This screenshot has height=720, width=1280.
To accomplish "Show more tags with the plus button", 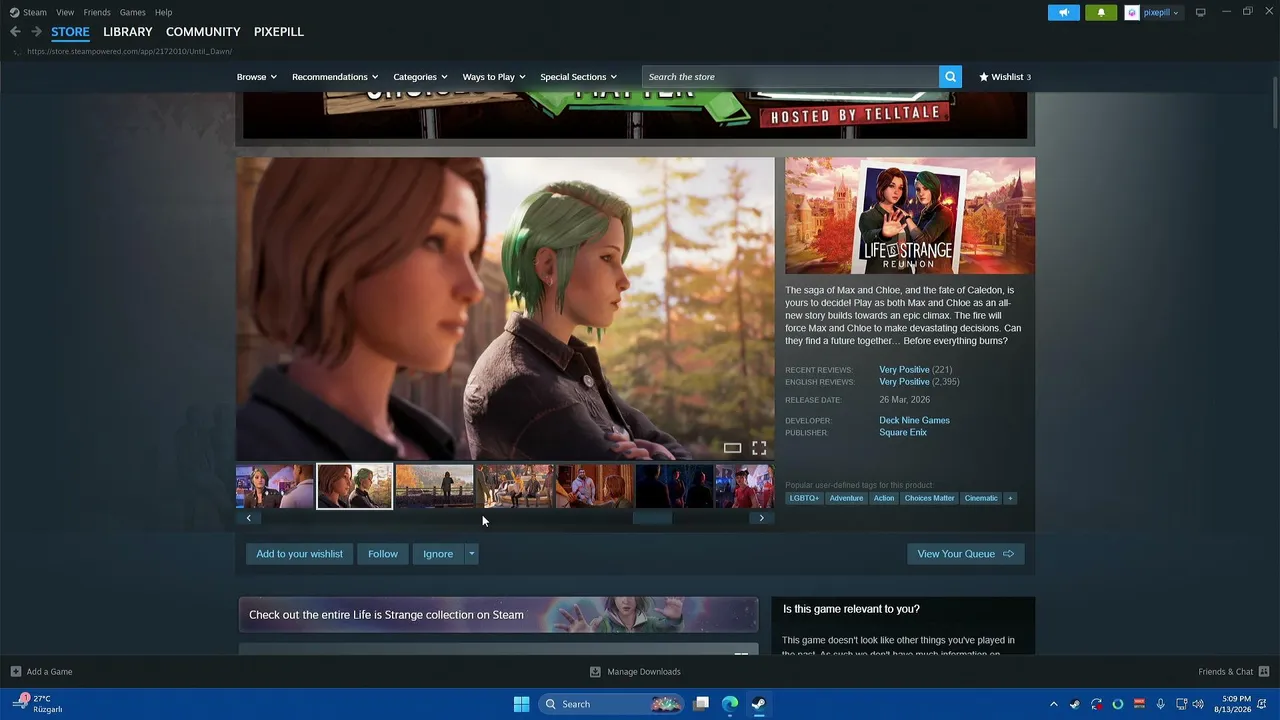I will (1010, 498).
